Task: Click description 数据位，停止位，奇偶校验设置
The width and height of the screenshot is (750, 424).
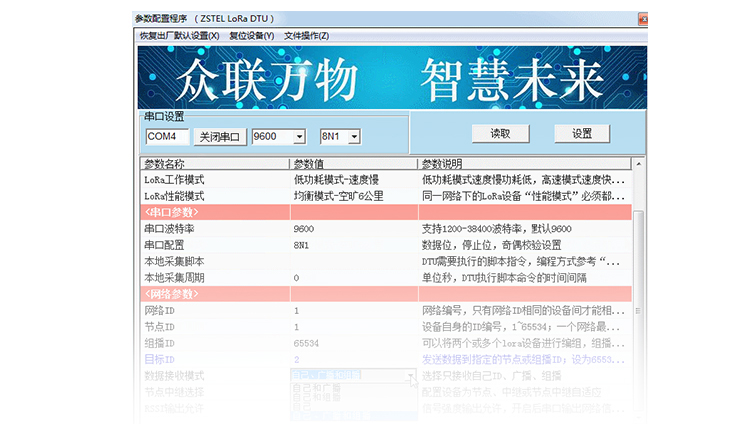Action: click(x=491, y=245)
